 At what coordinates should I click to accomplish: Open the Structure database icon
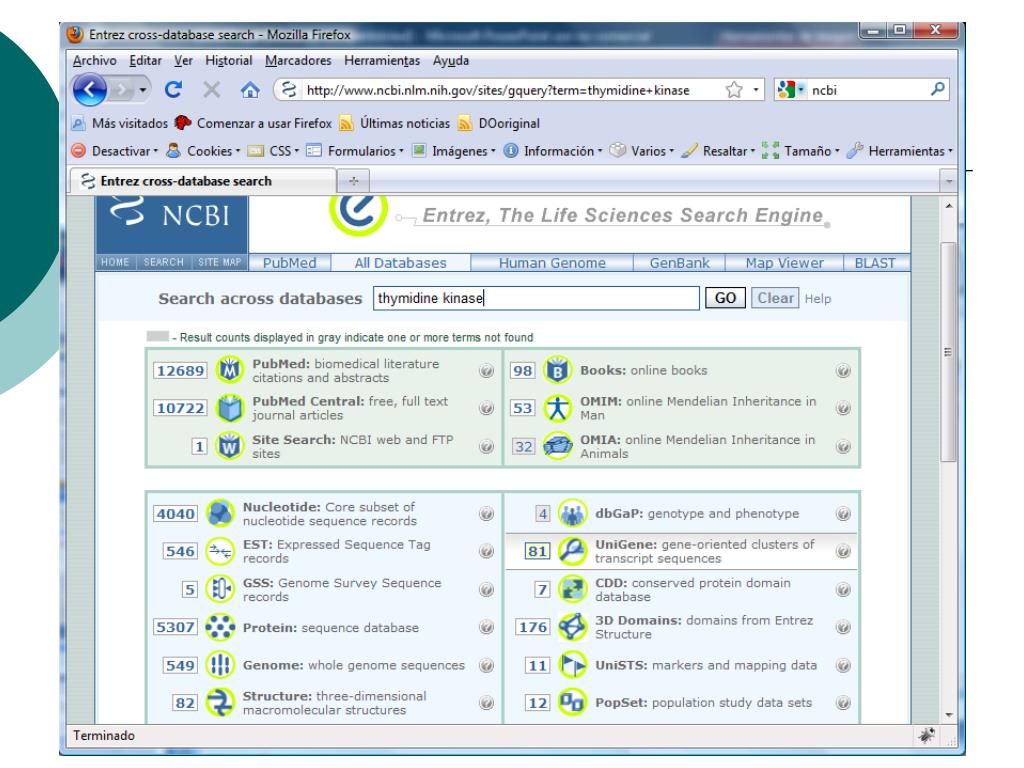220,703
